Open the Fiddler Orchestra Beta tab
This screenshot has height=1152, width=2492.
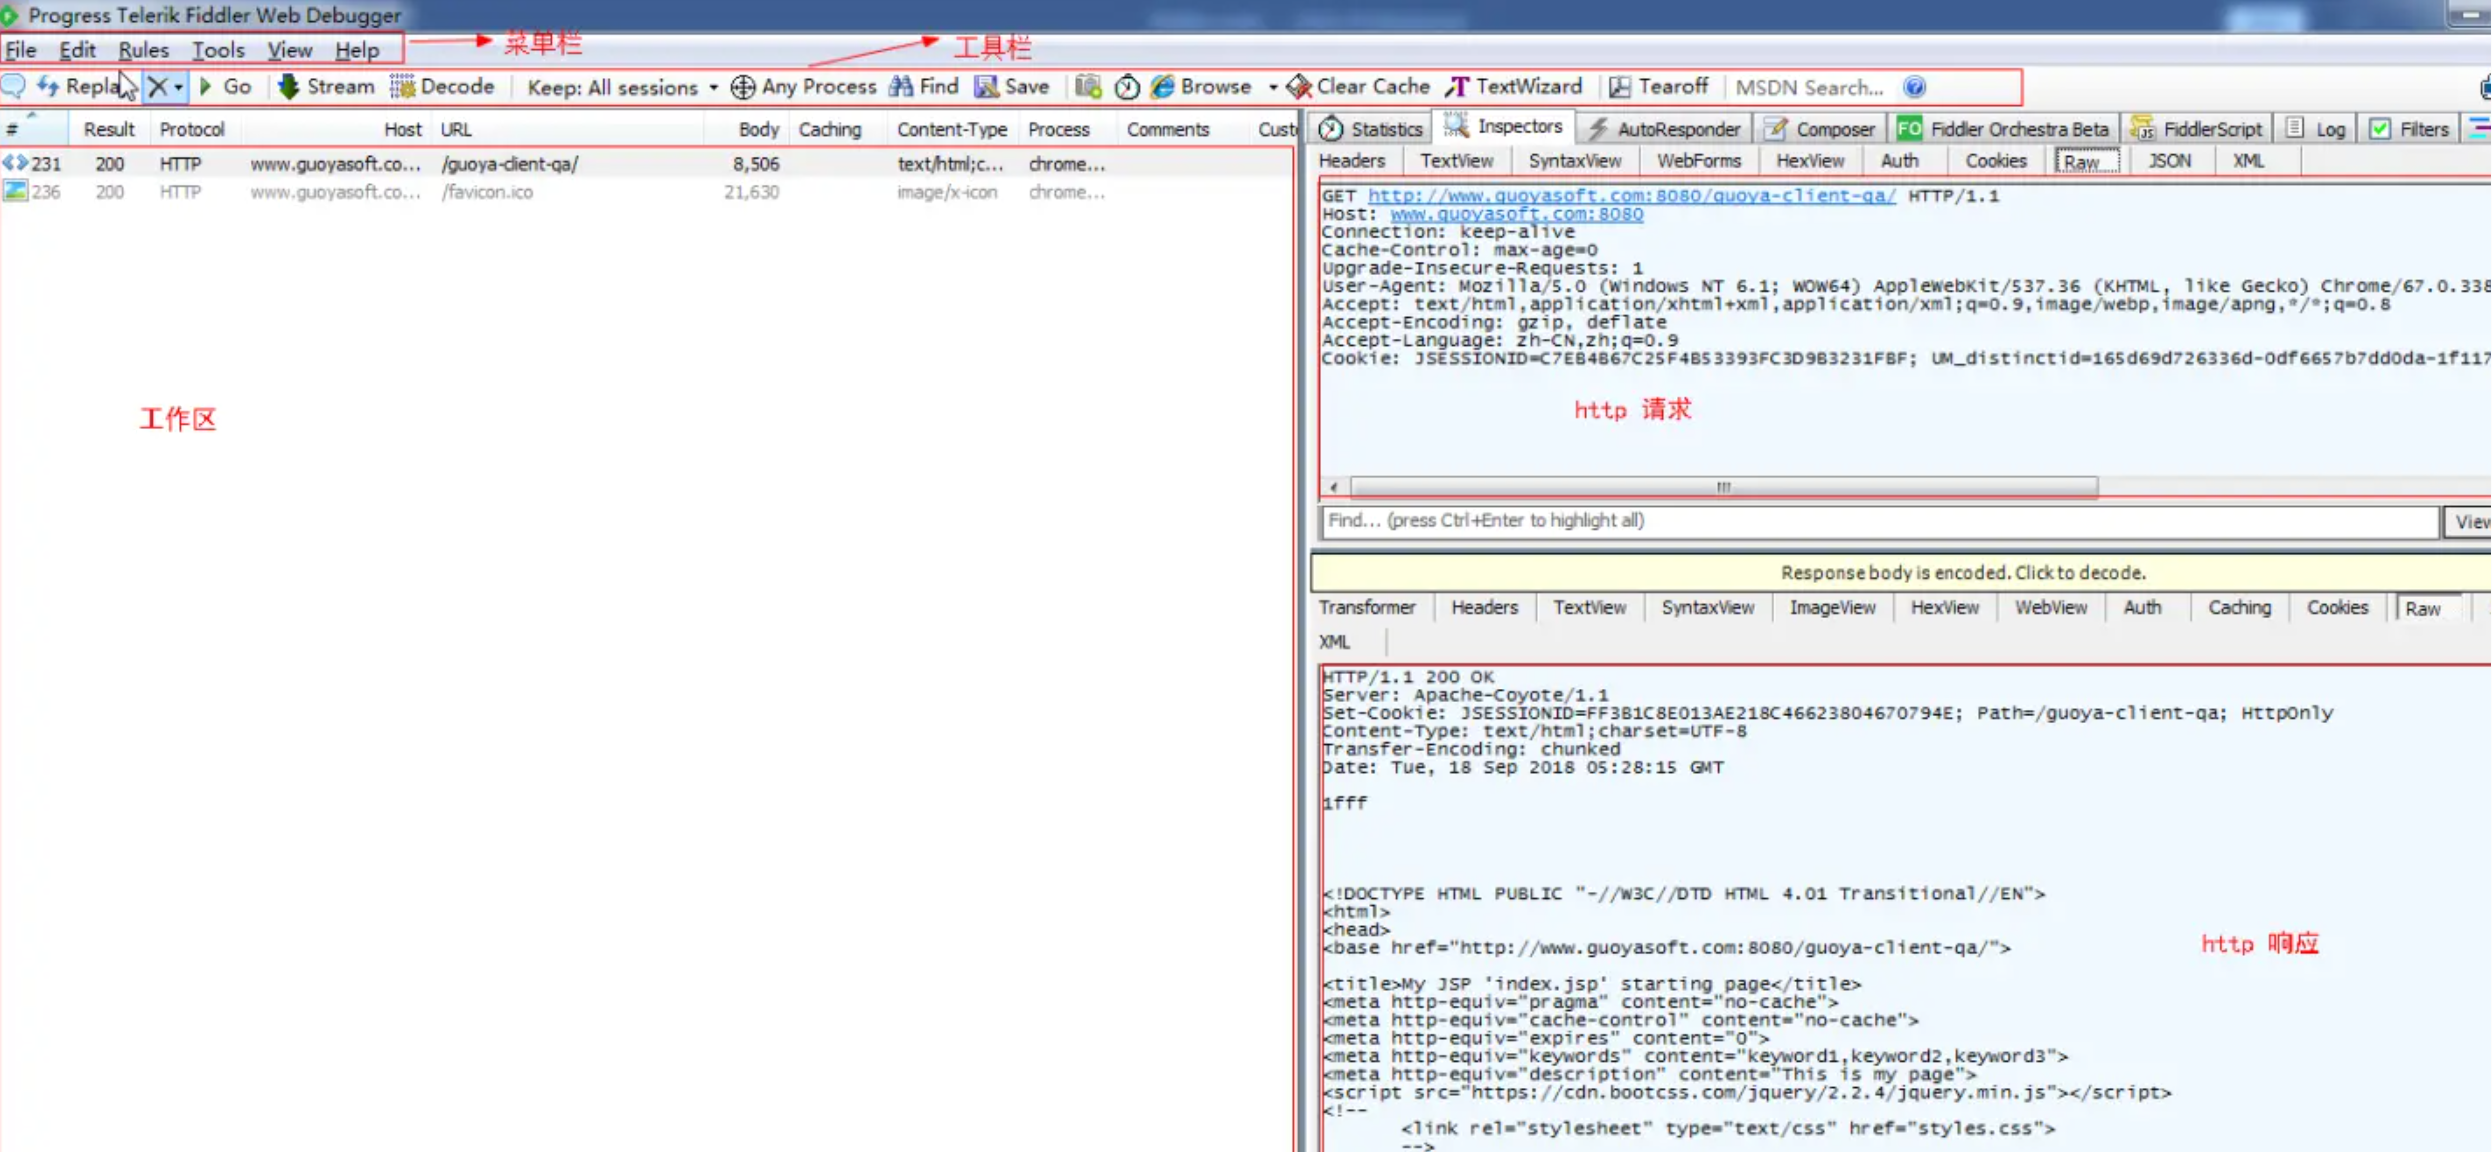[2003, 129]
